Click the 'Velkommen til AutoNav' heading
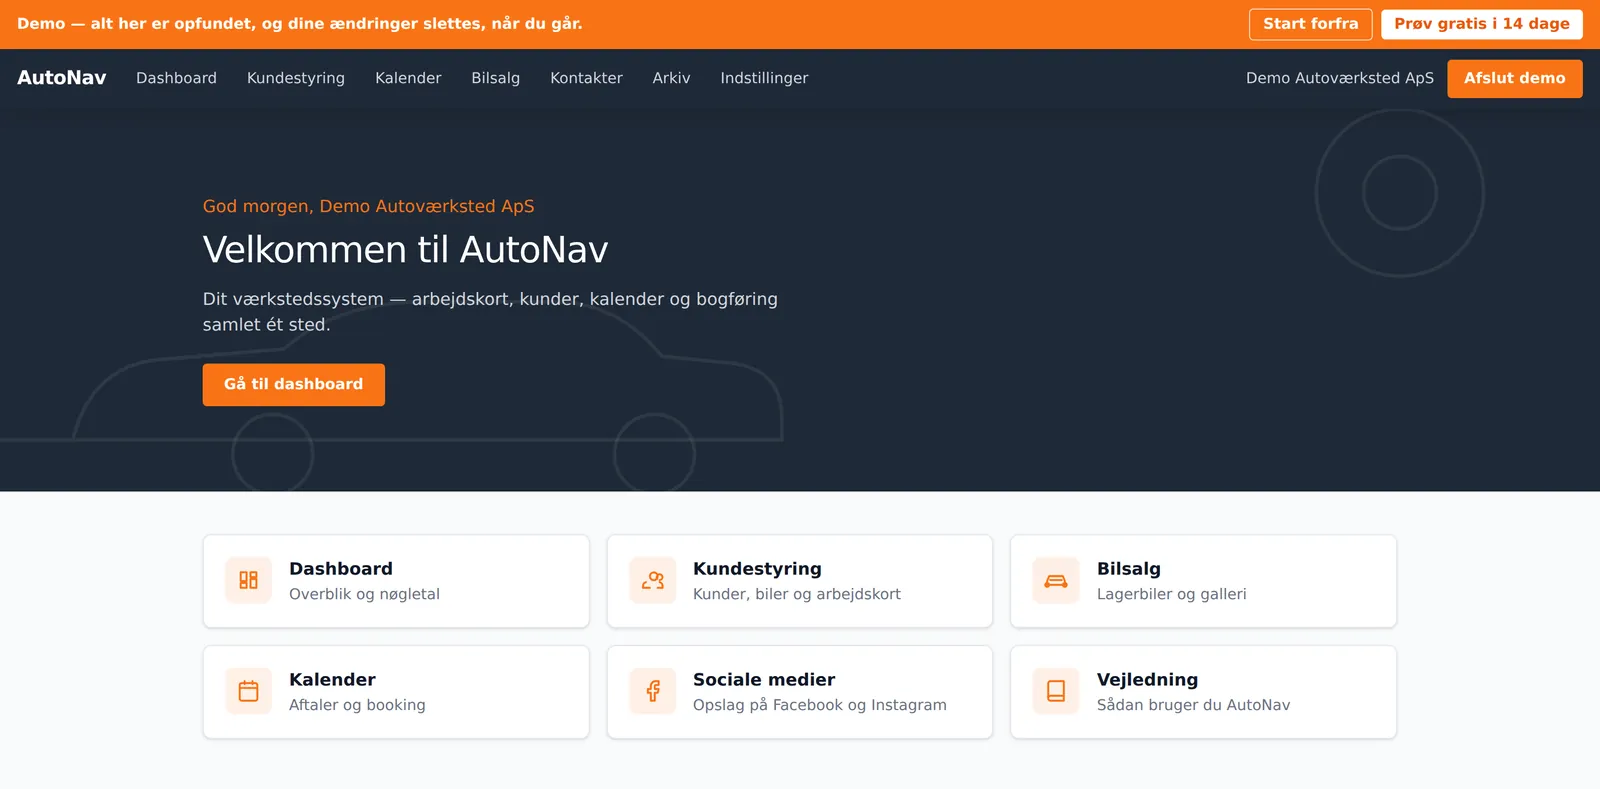This screenshot has height=789, width=1600. point(405,249)
